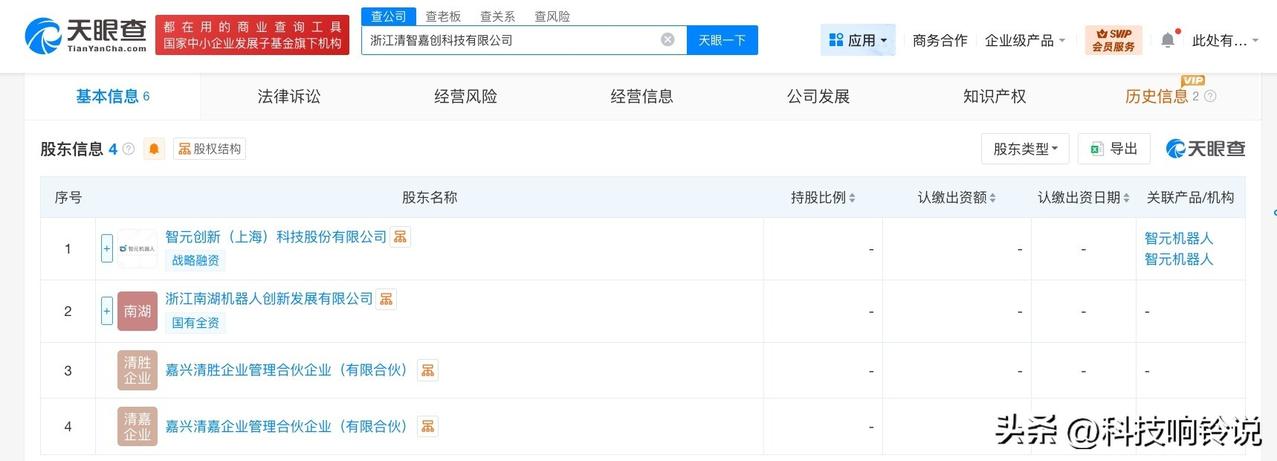This screenshot has height=461, width=1277.
Task: Open 嘉兴清胜企业管理合伙企业 link
Action: [289, 370]
